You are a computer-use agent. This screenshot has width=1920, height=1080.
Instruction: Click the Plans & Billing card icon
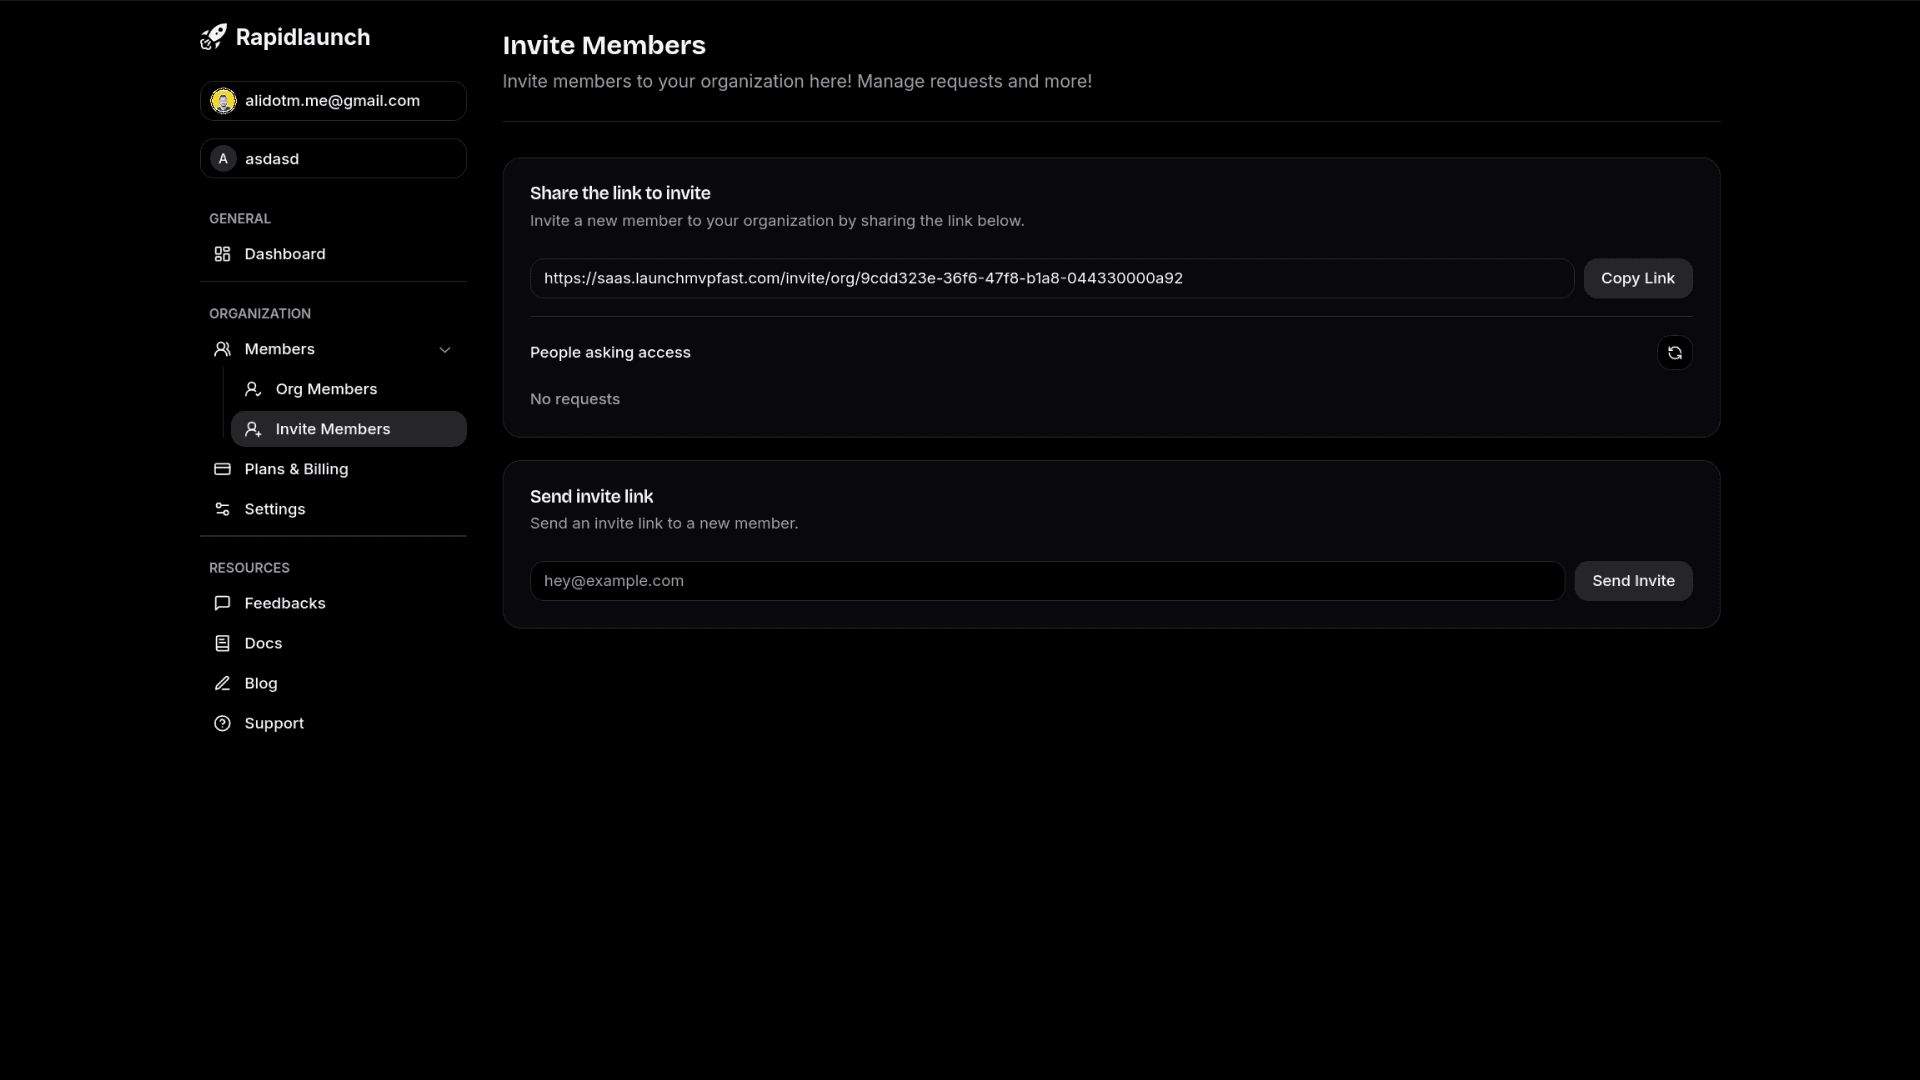(222, 469)
